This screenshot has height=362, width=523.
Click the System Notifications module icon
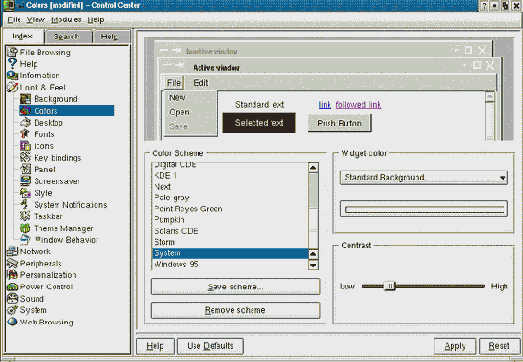[24, 204]
